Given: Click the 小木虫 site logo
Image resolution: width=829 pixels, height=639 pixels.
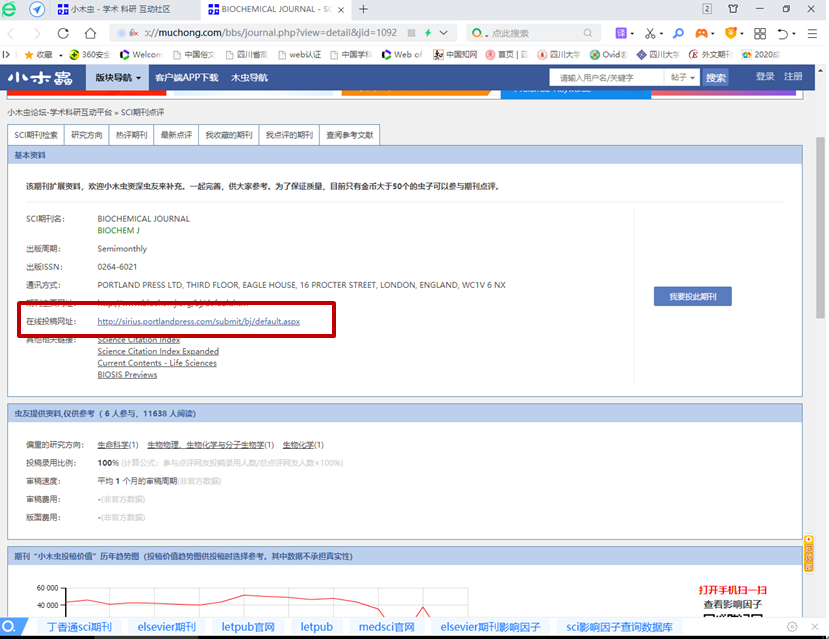Looking at the screenshot, I should coord(40,78).
